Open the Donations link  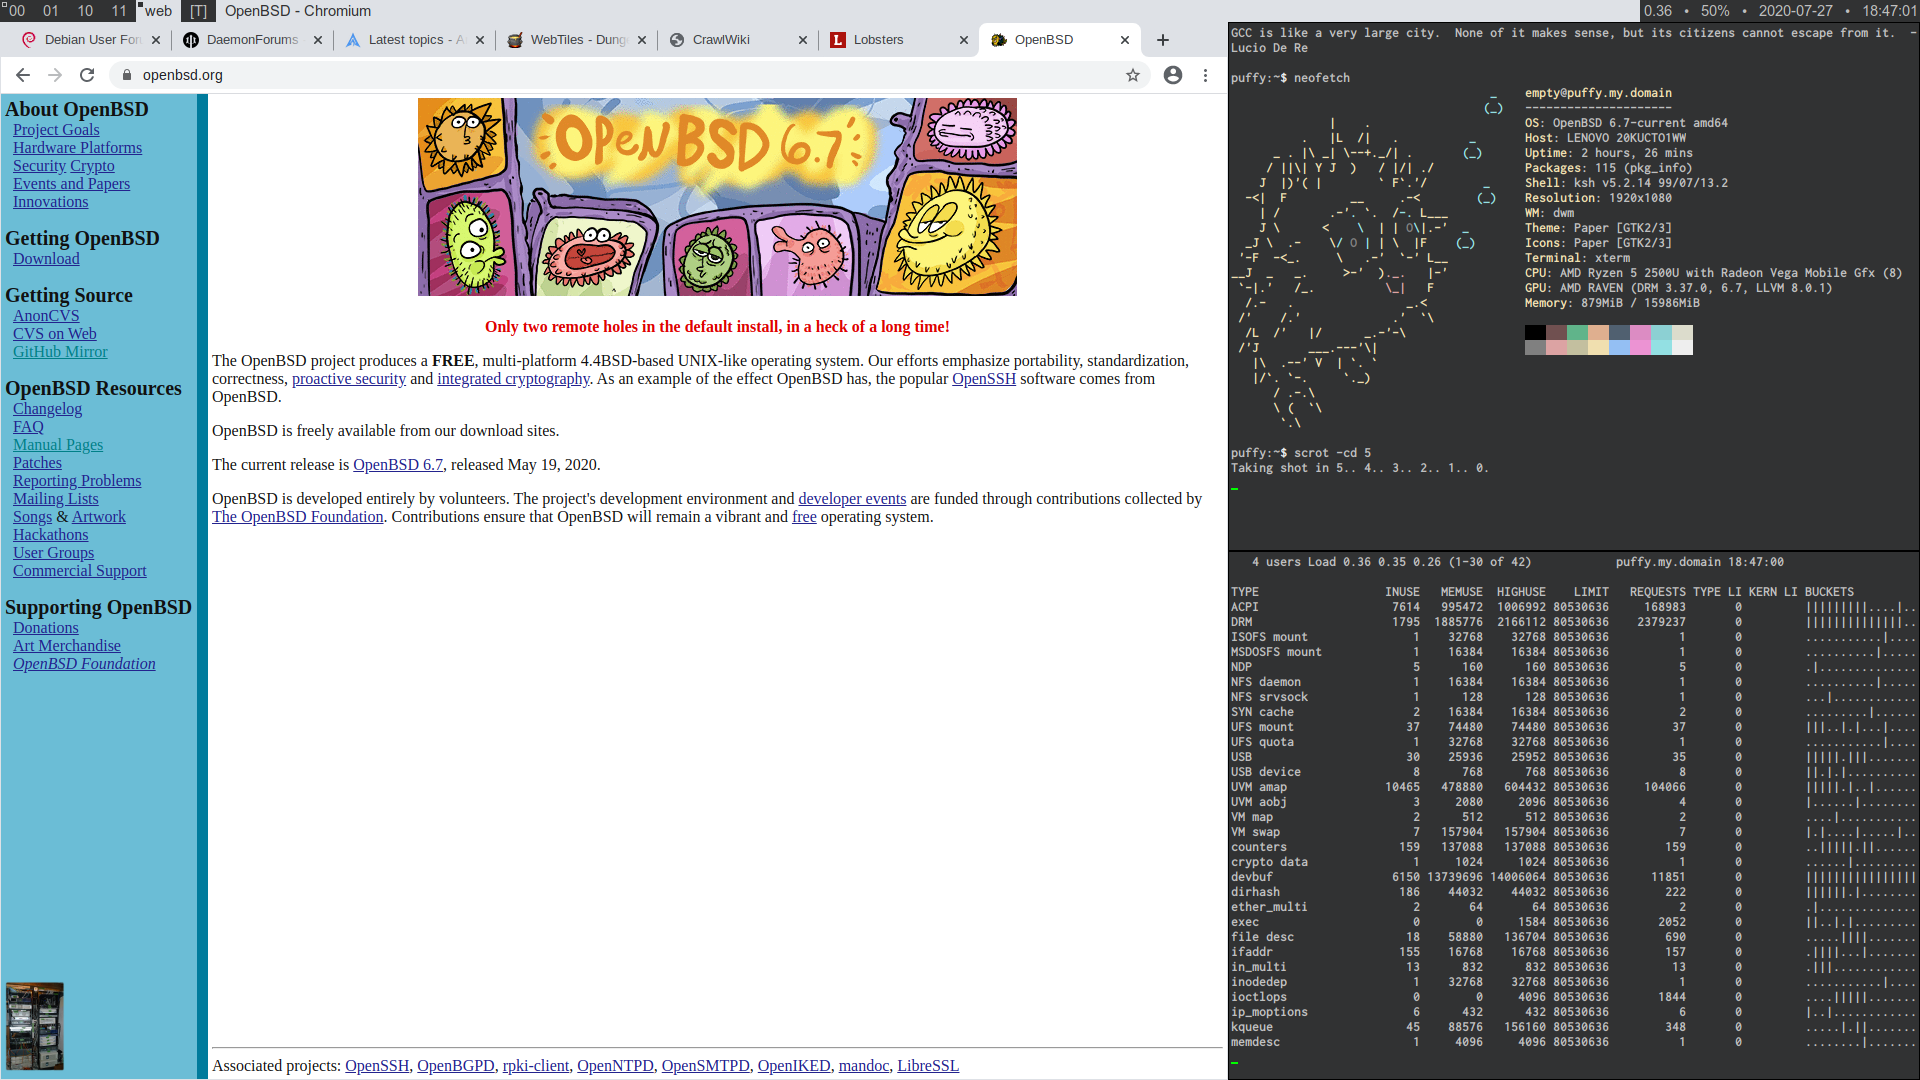pos(45,628)
